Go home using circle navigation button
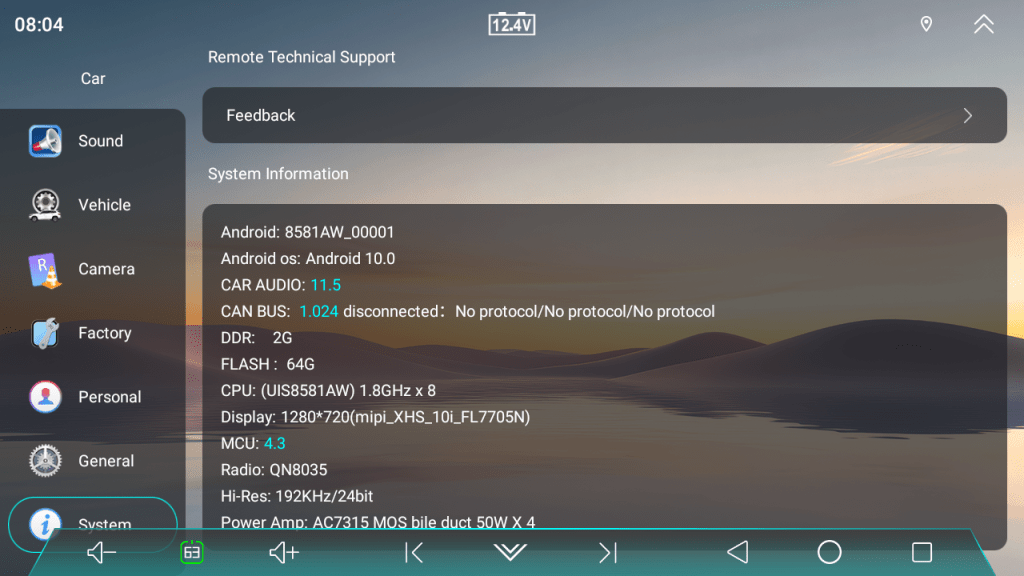 [x=829, y=552]
